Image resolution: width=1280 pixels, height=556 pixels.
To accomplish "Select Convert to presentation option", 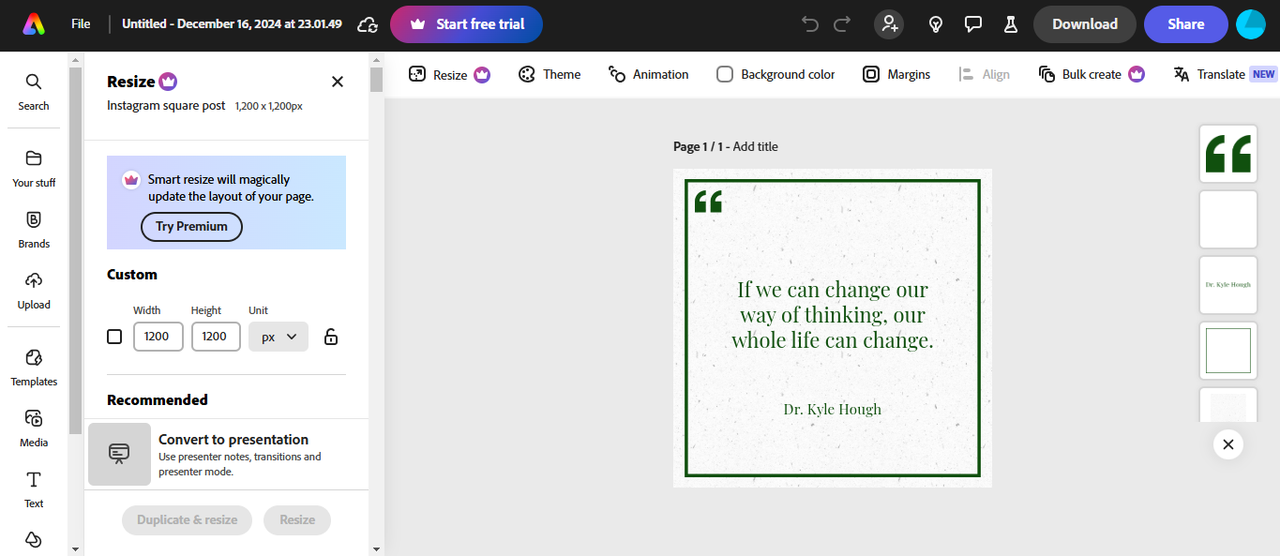I will [x=227, y=454].
